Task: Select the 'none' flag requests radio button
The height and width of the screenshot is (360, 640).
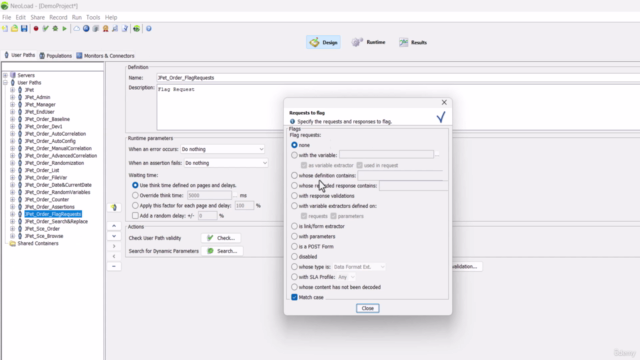Action: [294, 145]
